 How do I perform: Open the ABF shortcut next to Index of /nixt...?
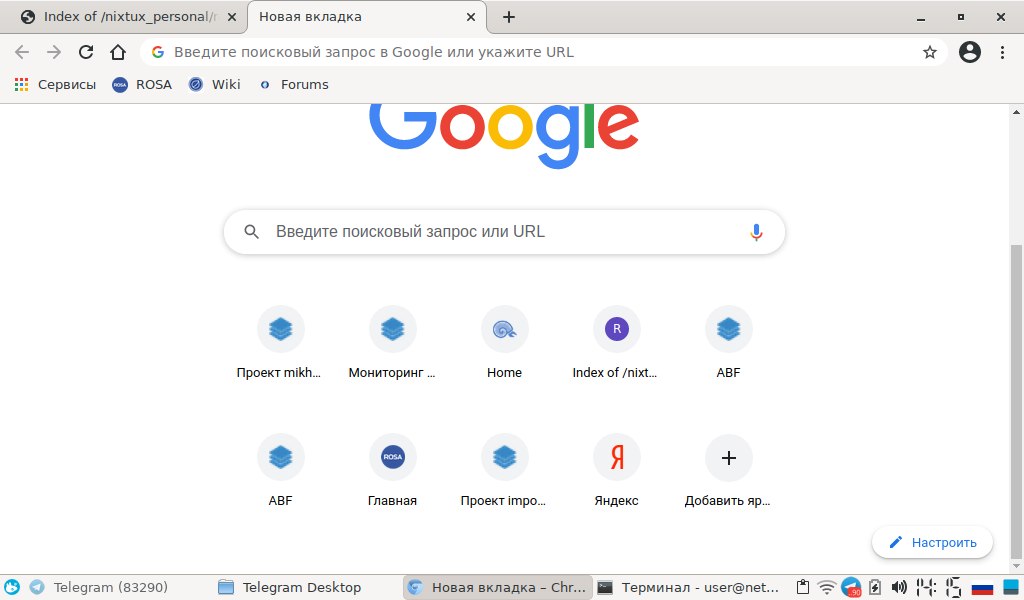728,343
